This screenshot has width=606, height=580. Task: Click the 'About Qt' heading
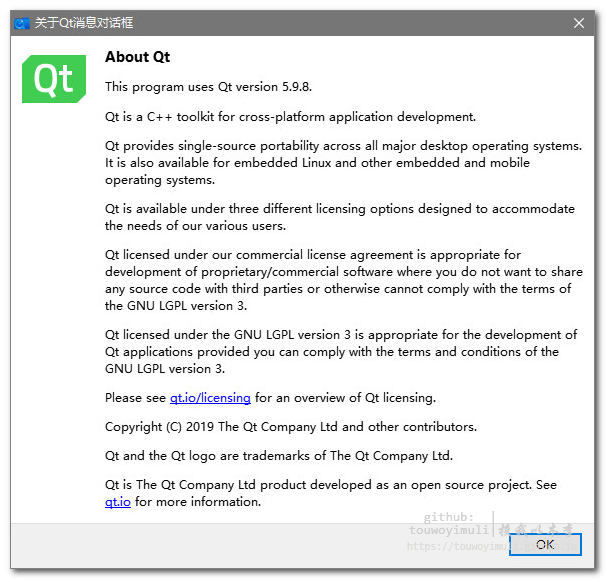coord(138,57)
